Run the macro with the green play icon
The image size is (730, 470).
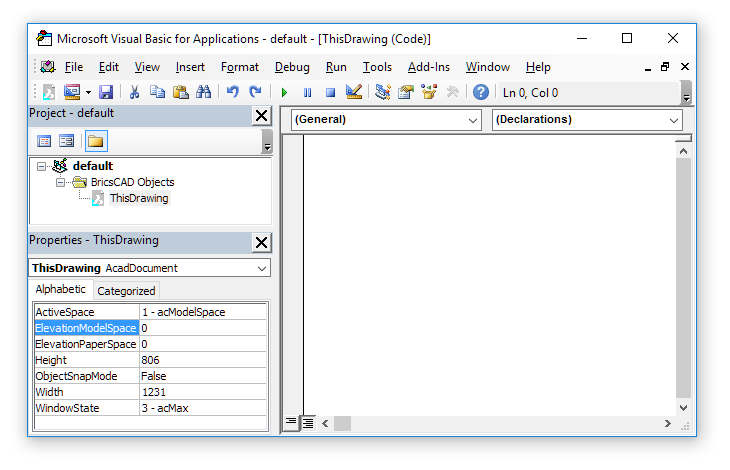coord(284,92)
